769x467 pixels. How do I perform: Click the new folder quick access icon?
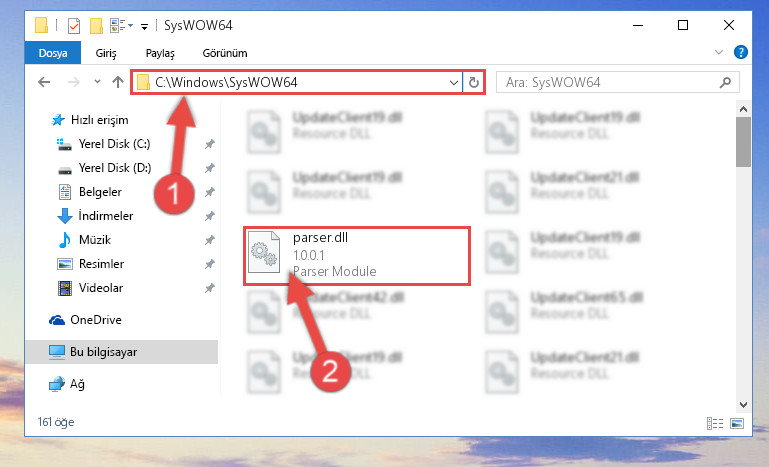[96, 26]
